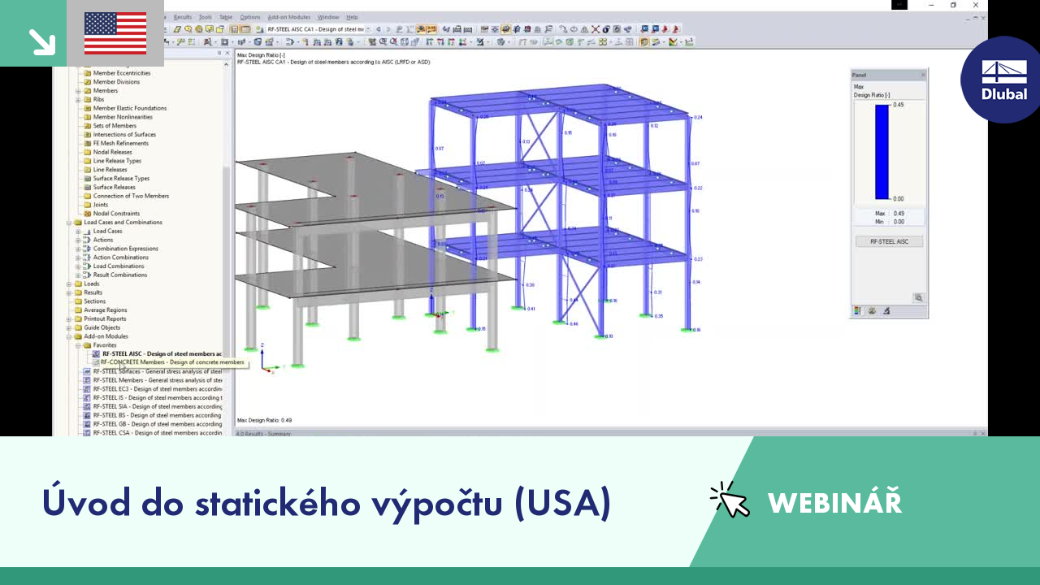The image size is (1040, 585).
Task: Click the RF-STEEL AISC button in Panel
Action: click(889, 241)
